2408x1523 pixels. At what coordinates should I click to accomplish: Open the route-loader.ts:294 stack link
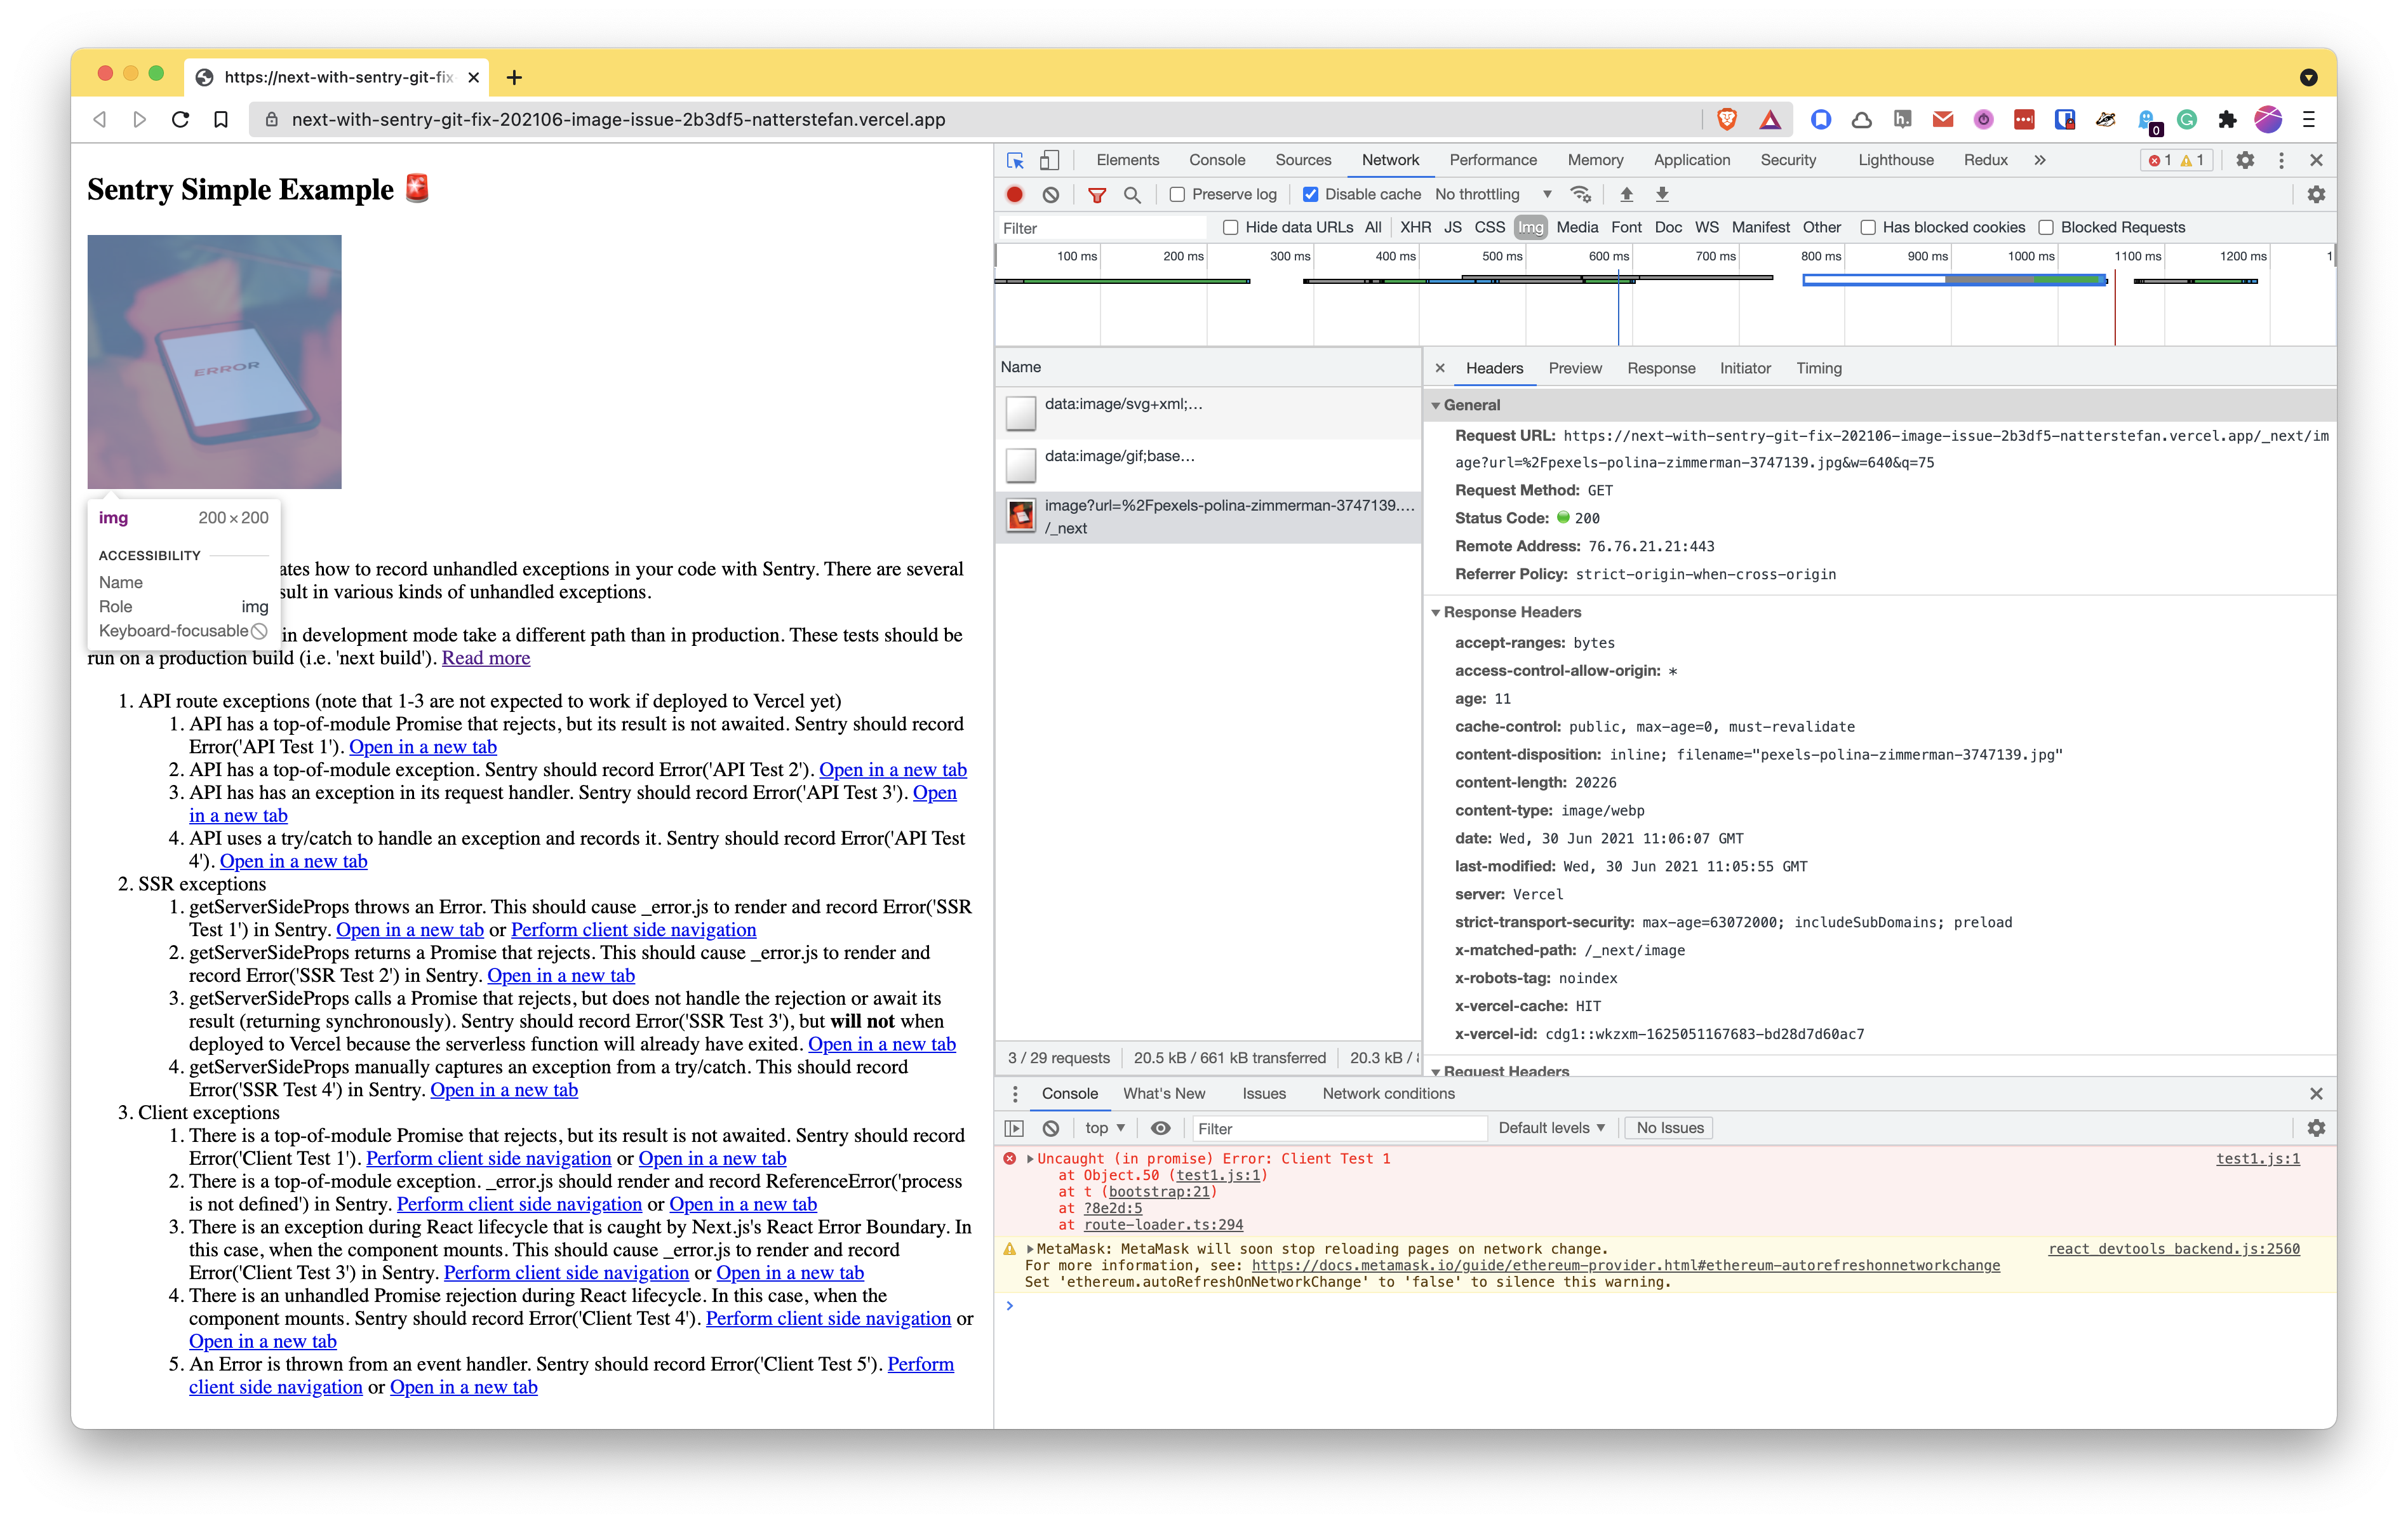[1163, 1225]
